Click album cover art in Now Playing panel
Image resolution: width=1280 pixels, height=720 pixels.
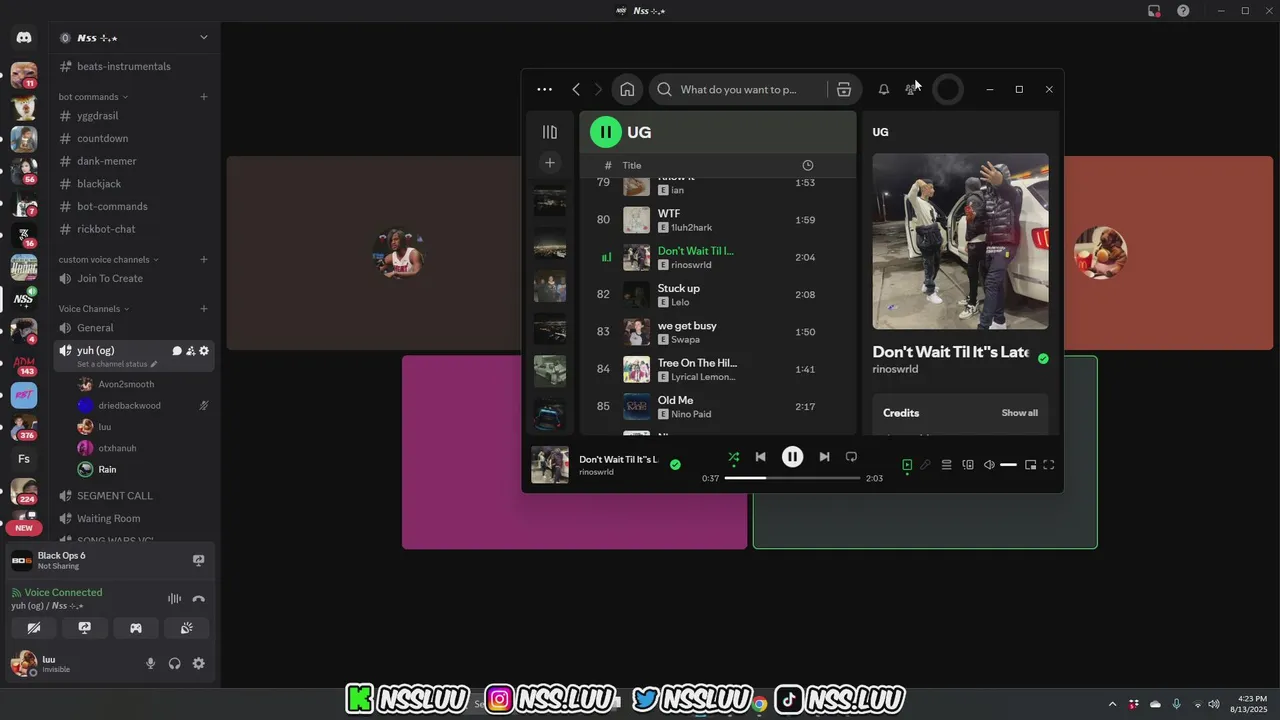tap(960, 241)
